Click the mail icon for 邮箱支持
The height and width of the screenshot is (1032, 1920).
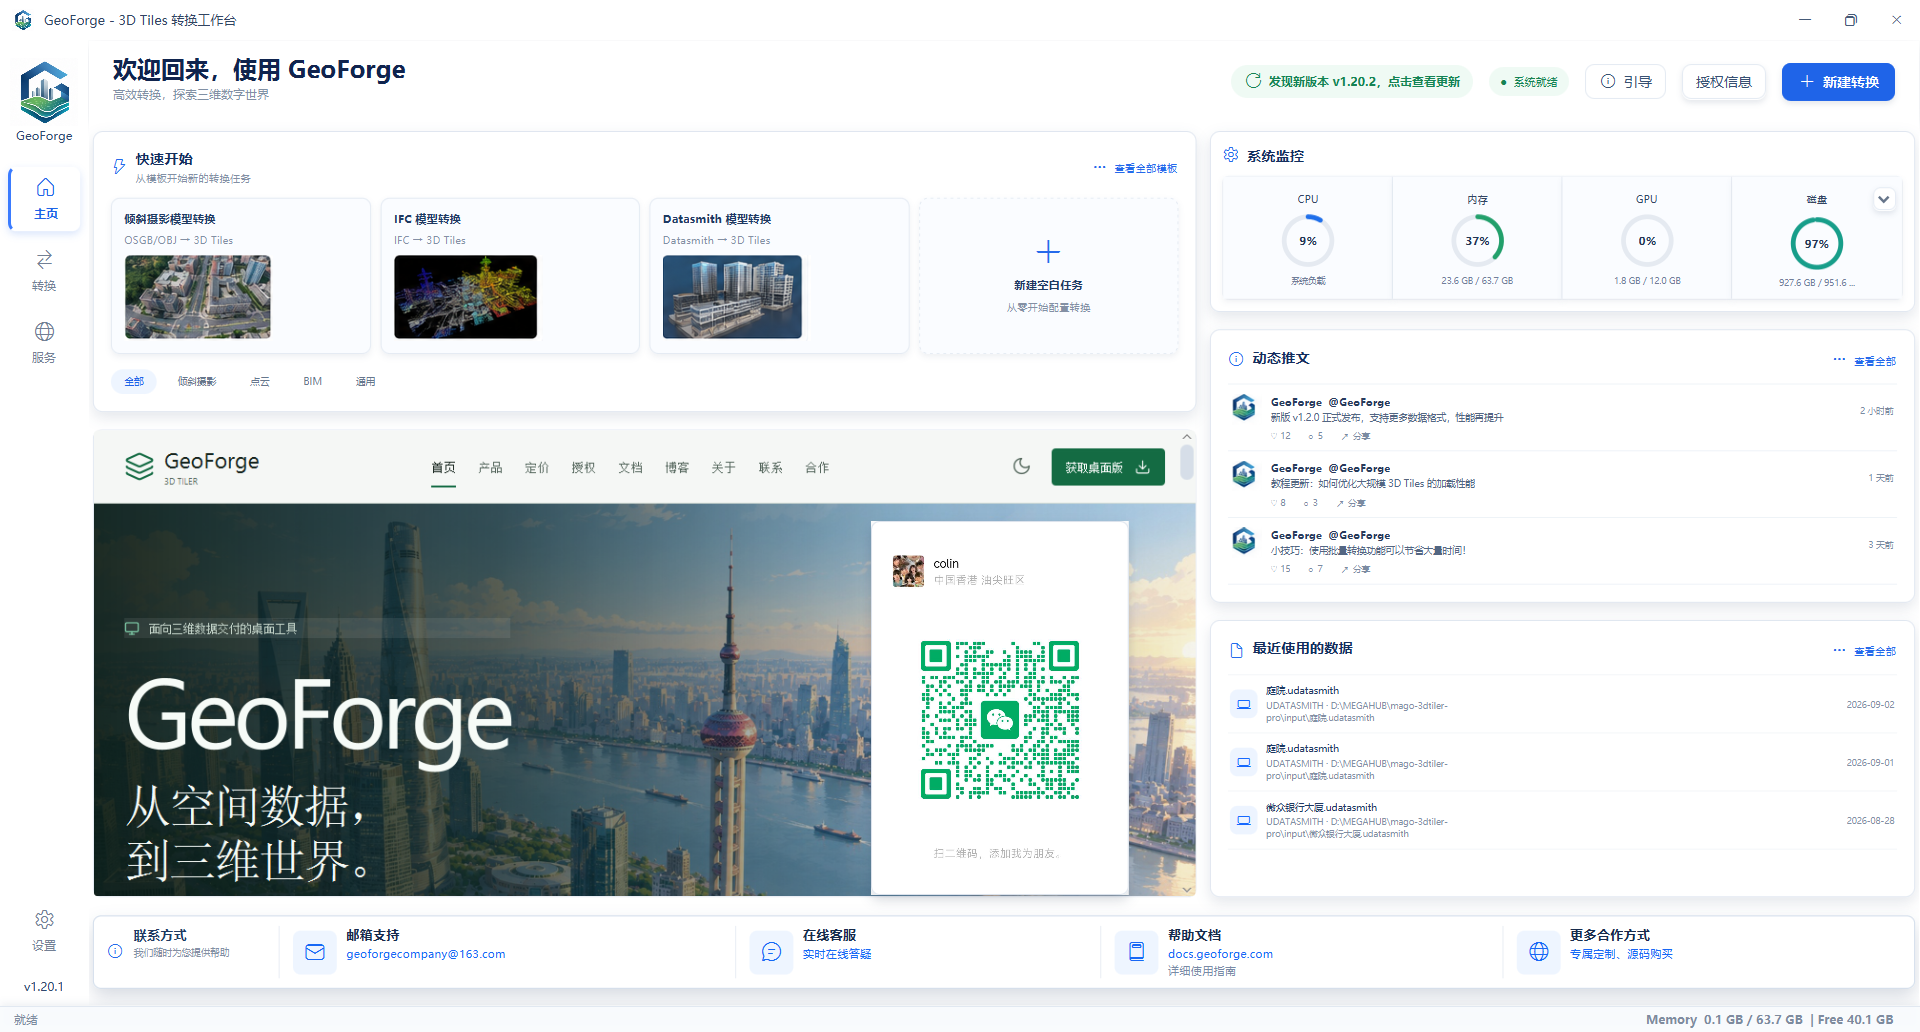(x=315, y=952)
